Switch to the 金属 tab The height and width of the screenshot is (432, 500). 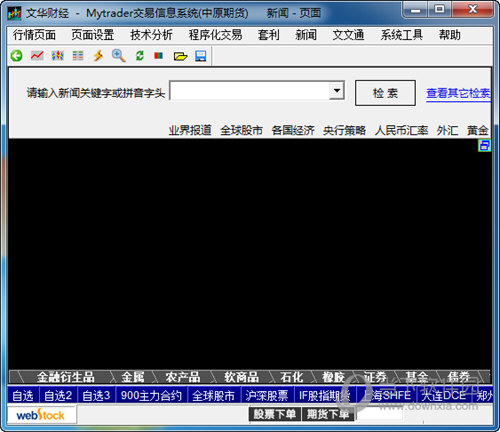[133, 377]
